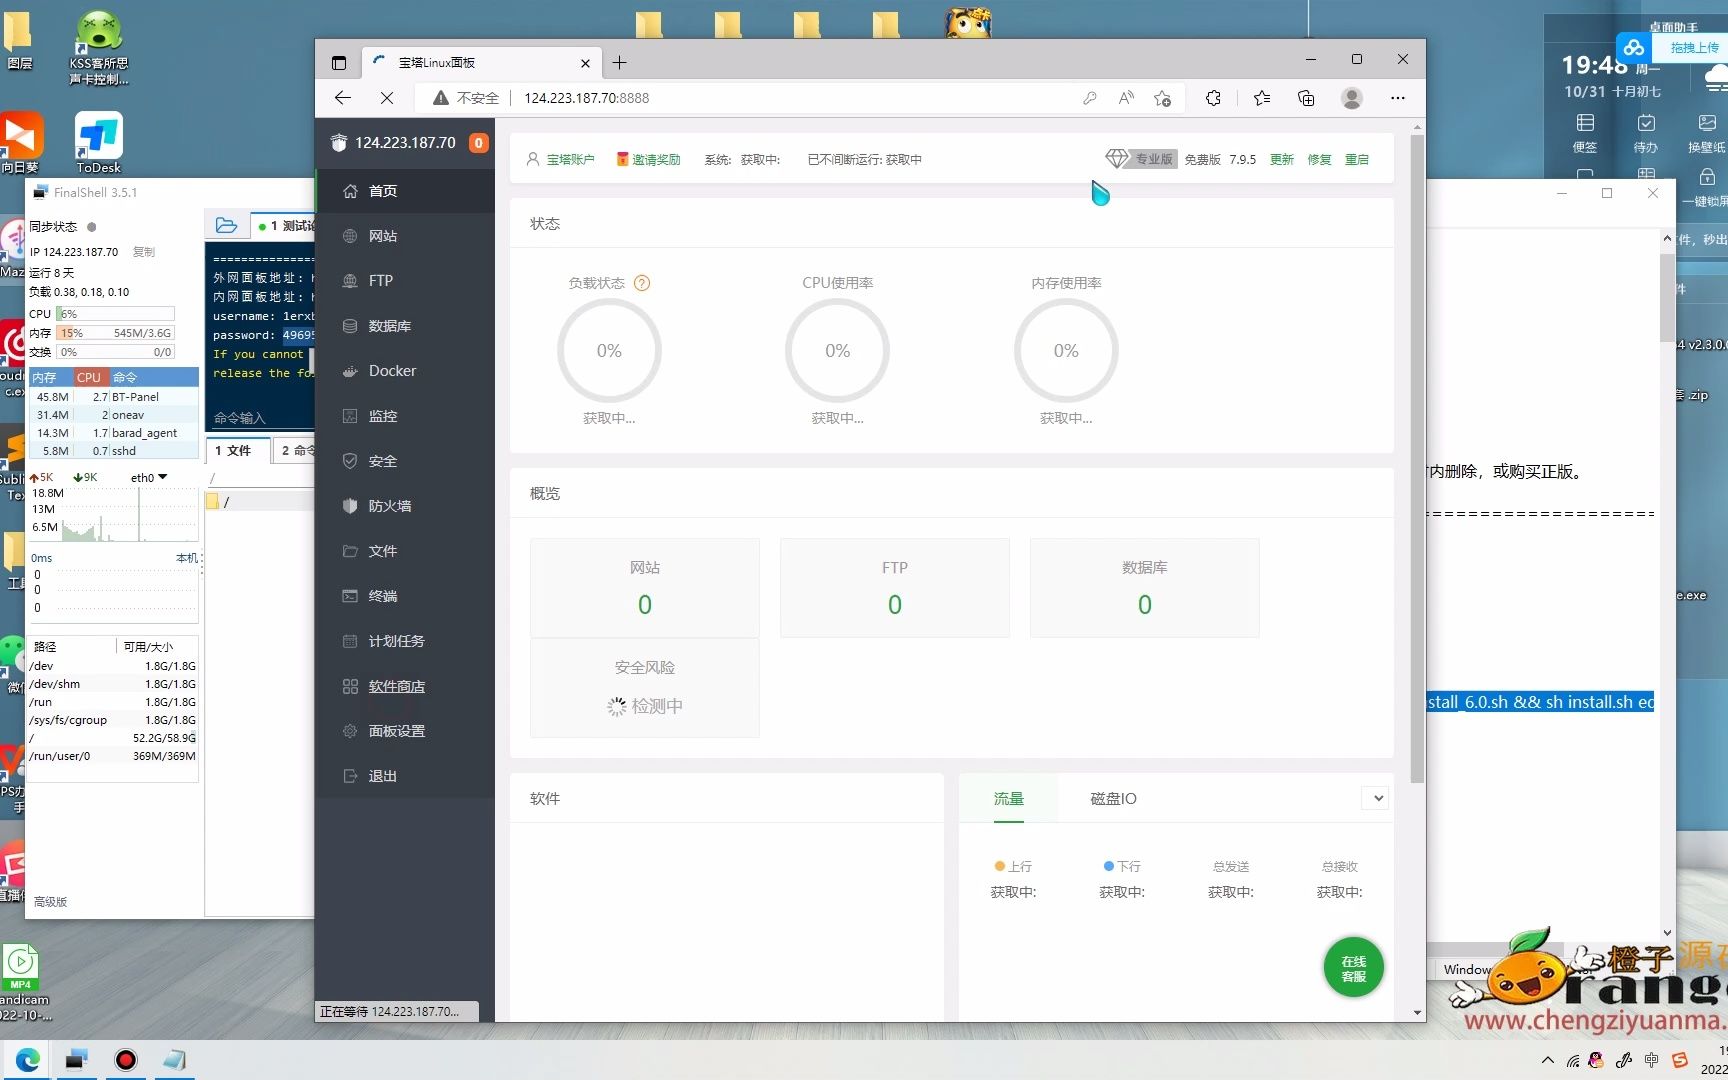Click the 退出 logout icon in sidebar
Viewport: 1728px width, 1080px height.
pos(350,776)
